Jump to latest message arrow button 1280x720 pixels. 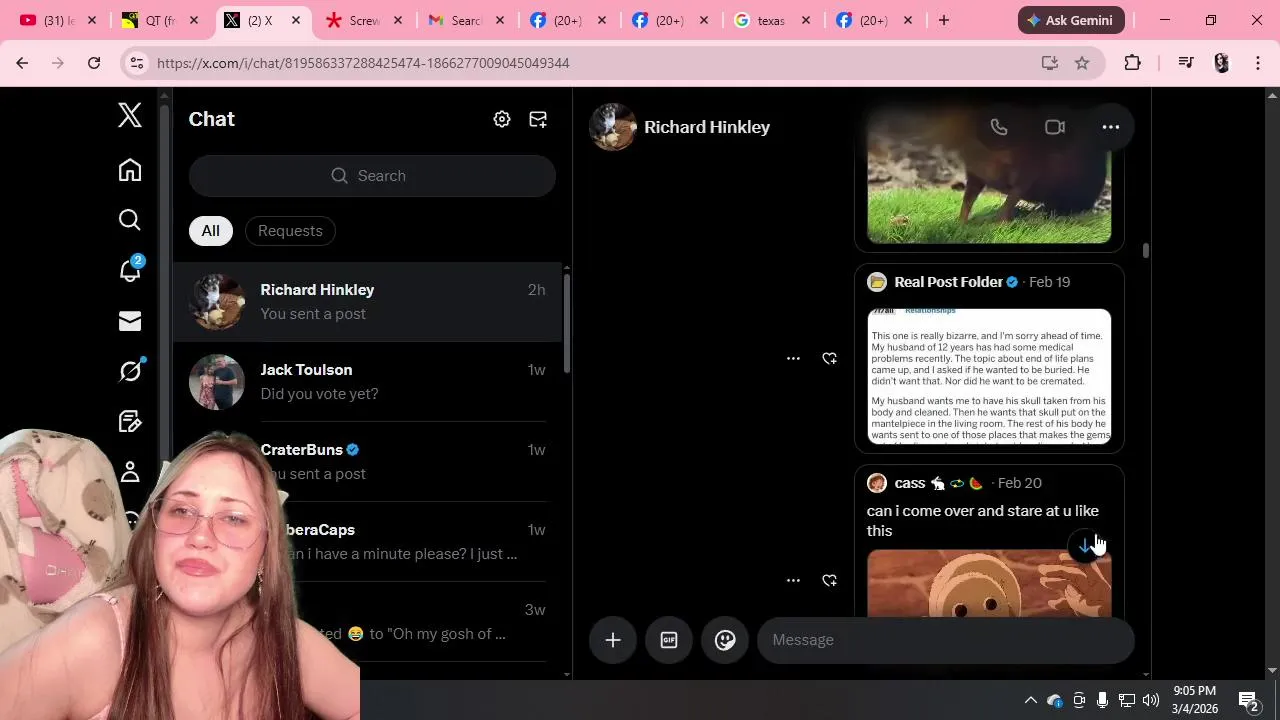click(x=1086, y=545)
